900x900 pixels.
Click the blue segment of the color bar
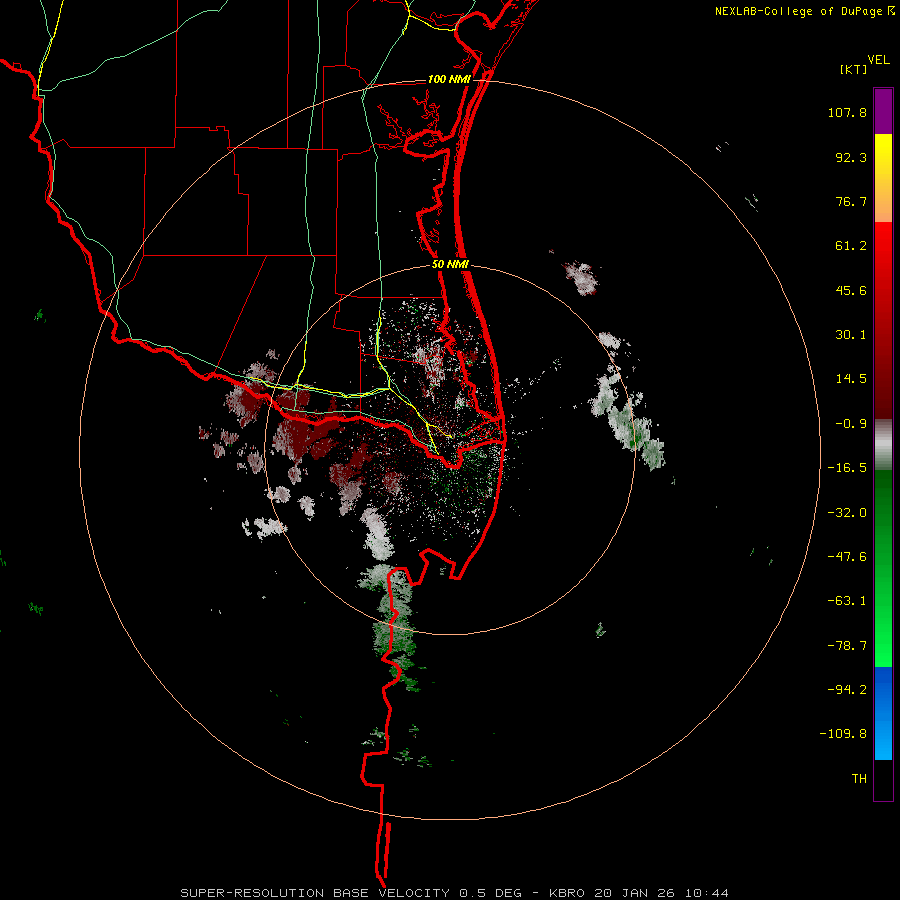point(883,713)
